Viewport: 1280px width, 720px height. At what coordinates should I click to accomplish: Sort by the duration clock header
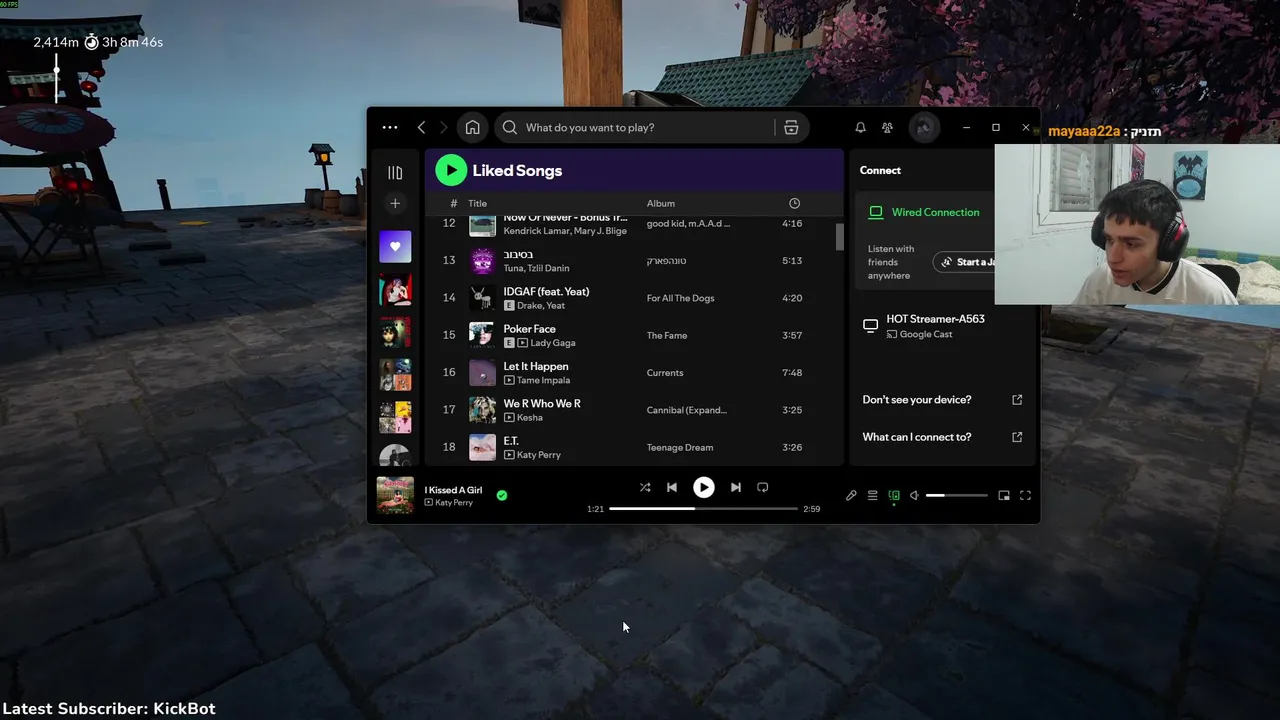[794, 204]
